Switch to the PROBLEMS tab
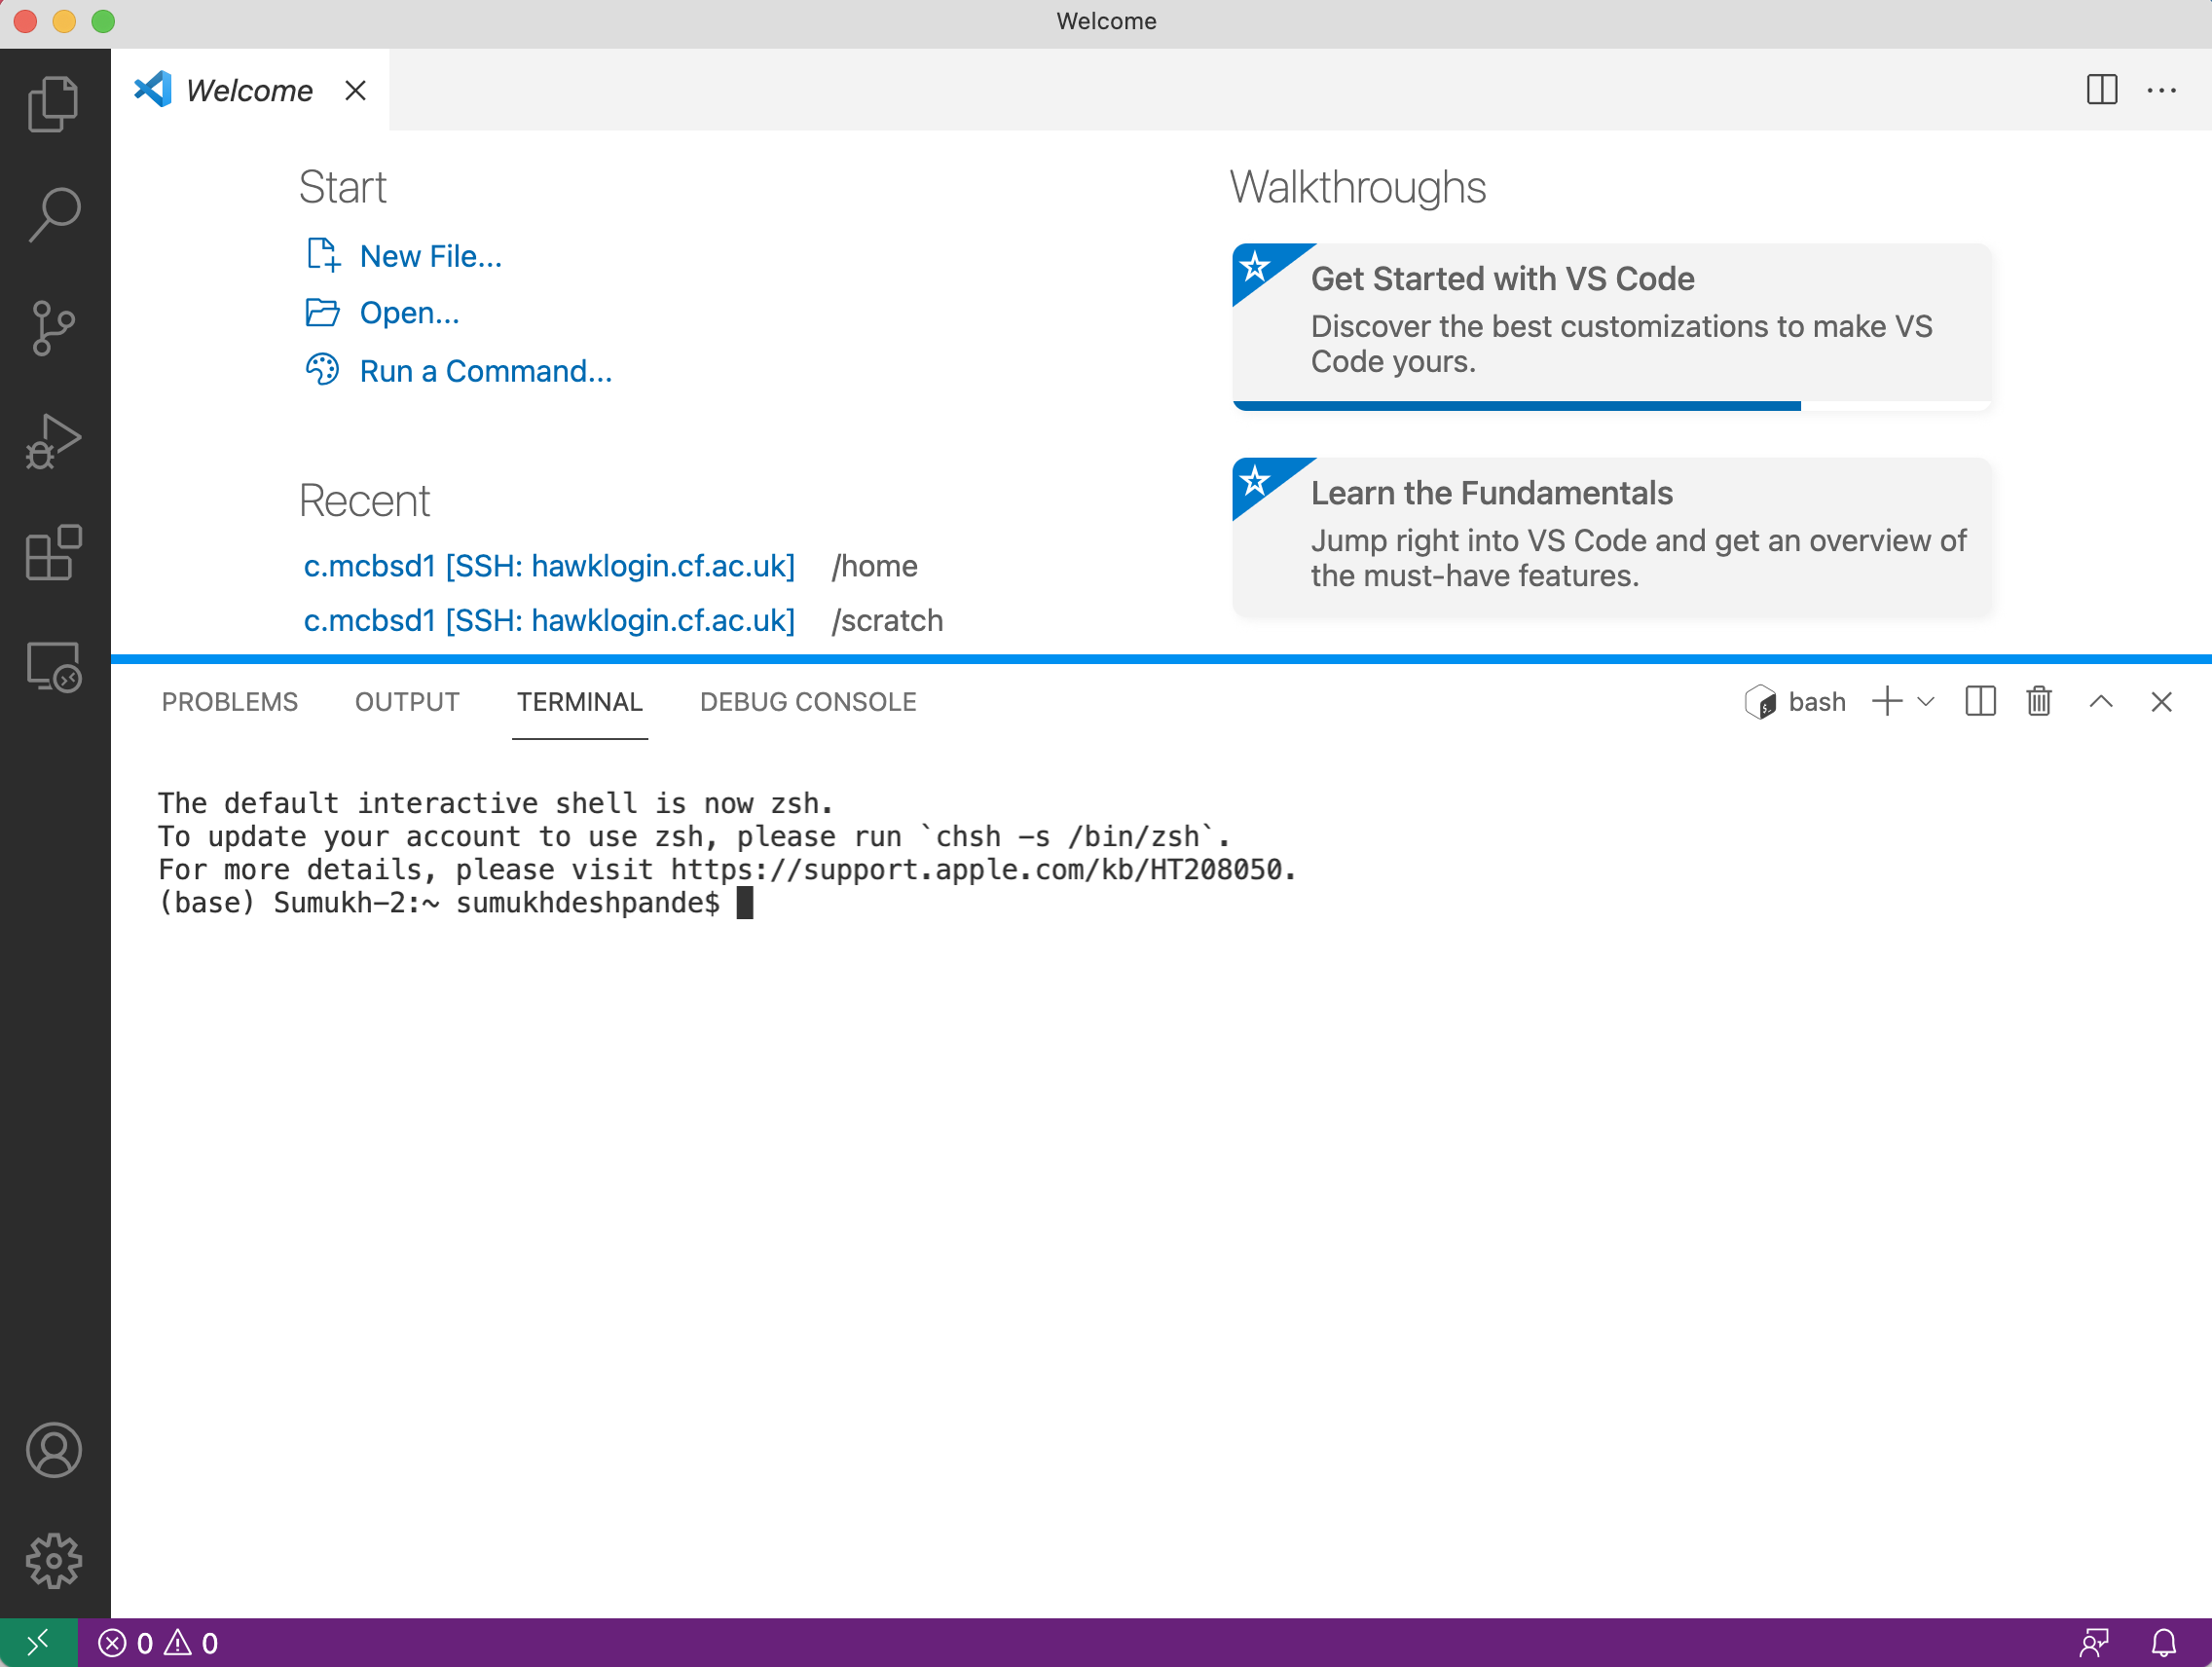Viewport: 2212px width, 1667px height. 230,701
